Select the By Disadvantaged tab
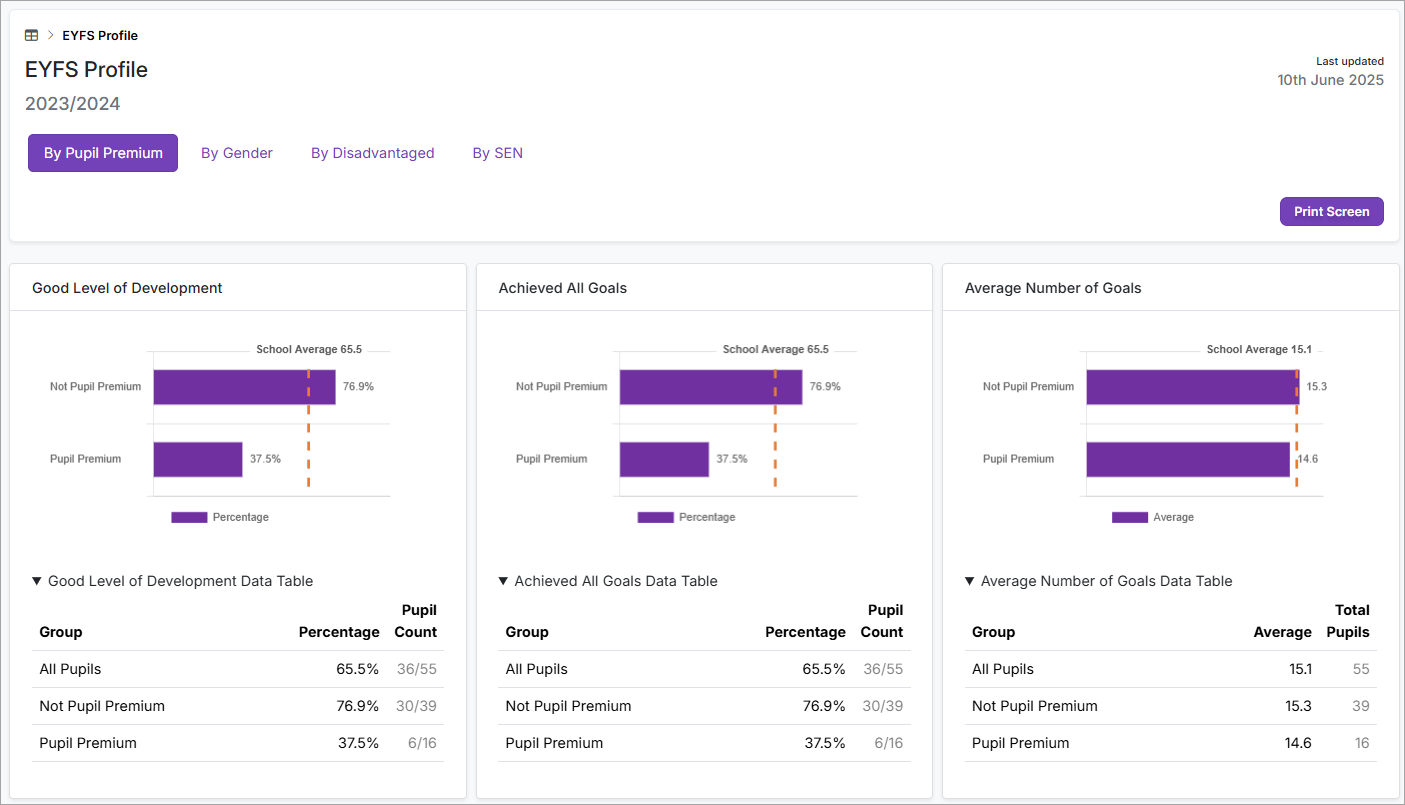1405x805 pixels. point(372,152)
